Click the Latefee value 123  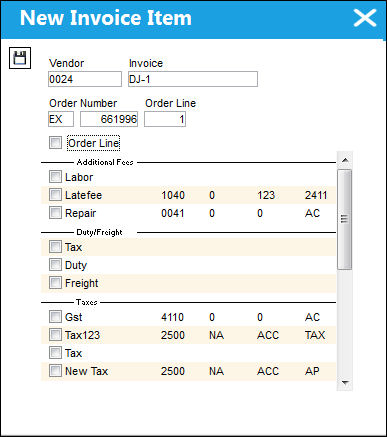click(266, 195)
